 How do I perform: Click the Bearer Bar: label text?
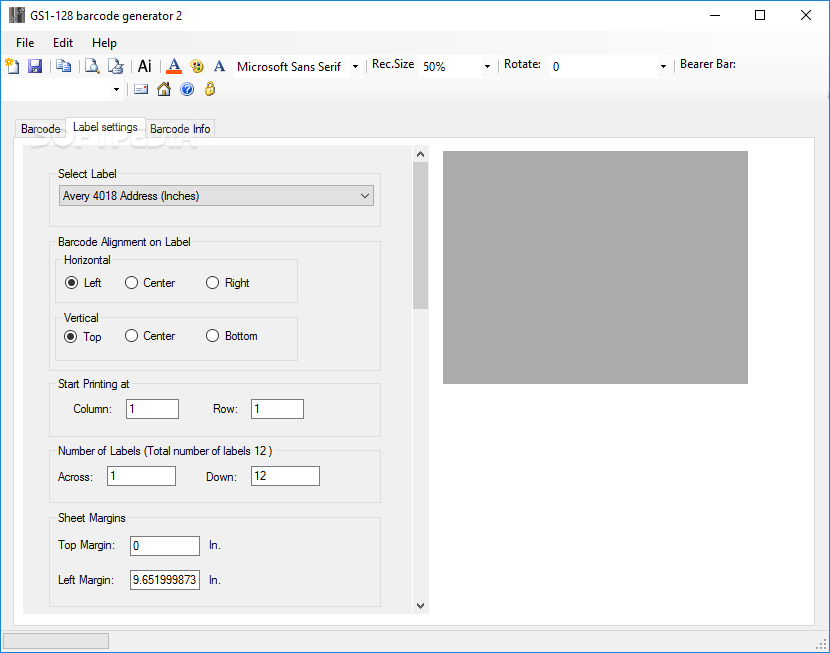(x=708, y=64)
